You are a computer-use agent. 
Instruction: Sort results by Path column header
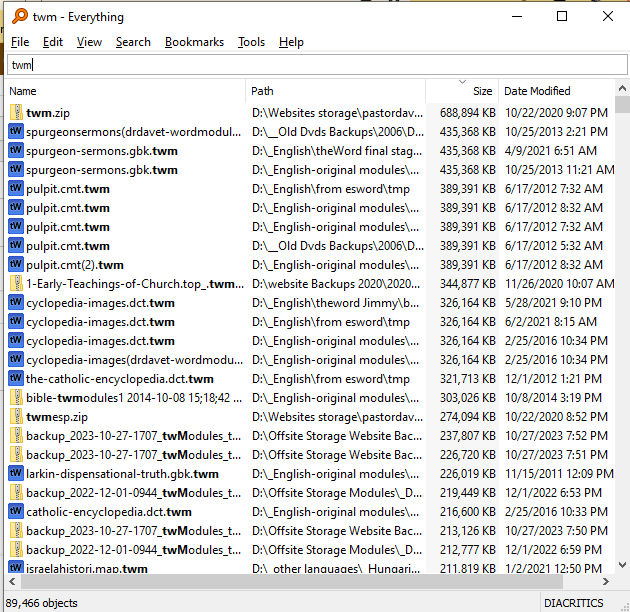coord(336,91)
